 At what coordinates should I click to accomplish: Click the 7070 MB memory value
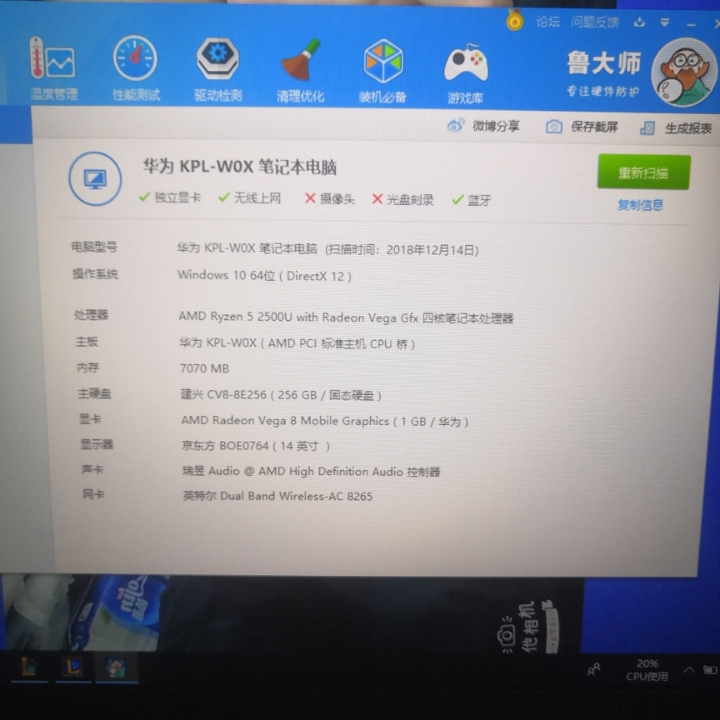(204, 368)
